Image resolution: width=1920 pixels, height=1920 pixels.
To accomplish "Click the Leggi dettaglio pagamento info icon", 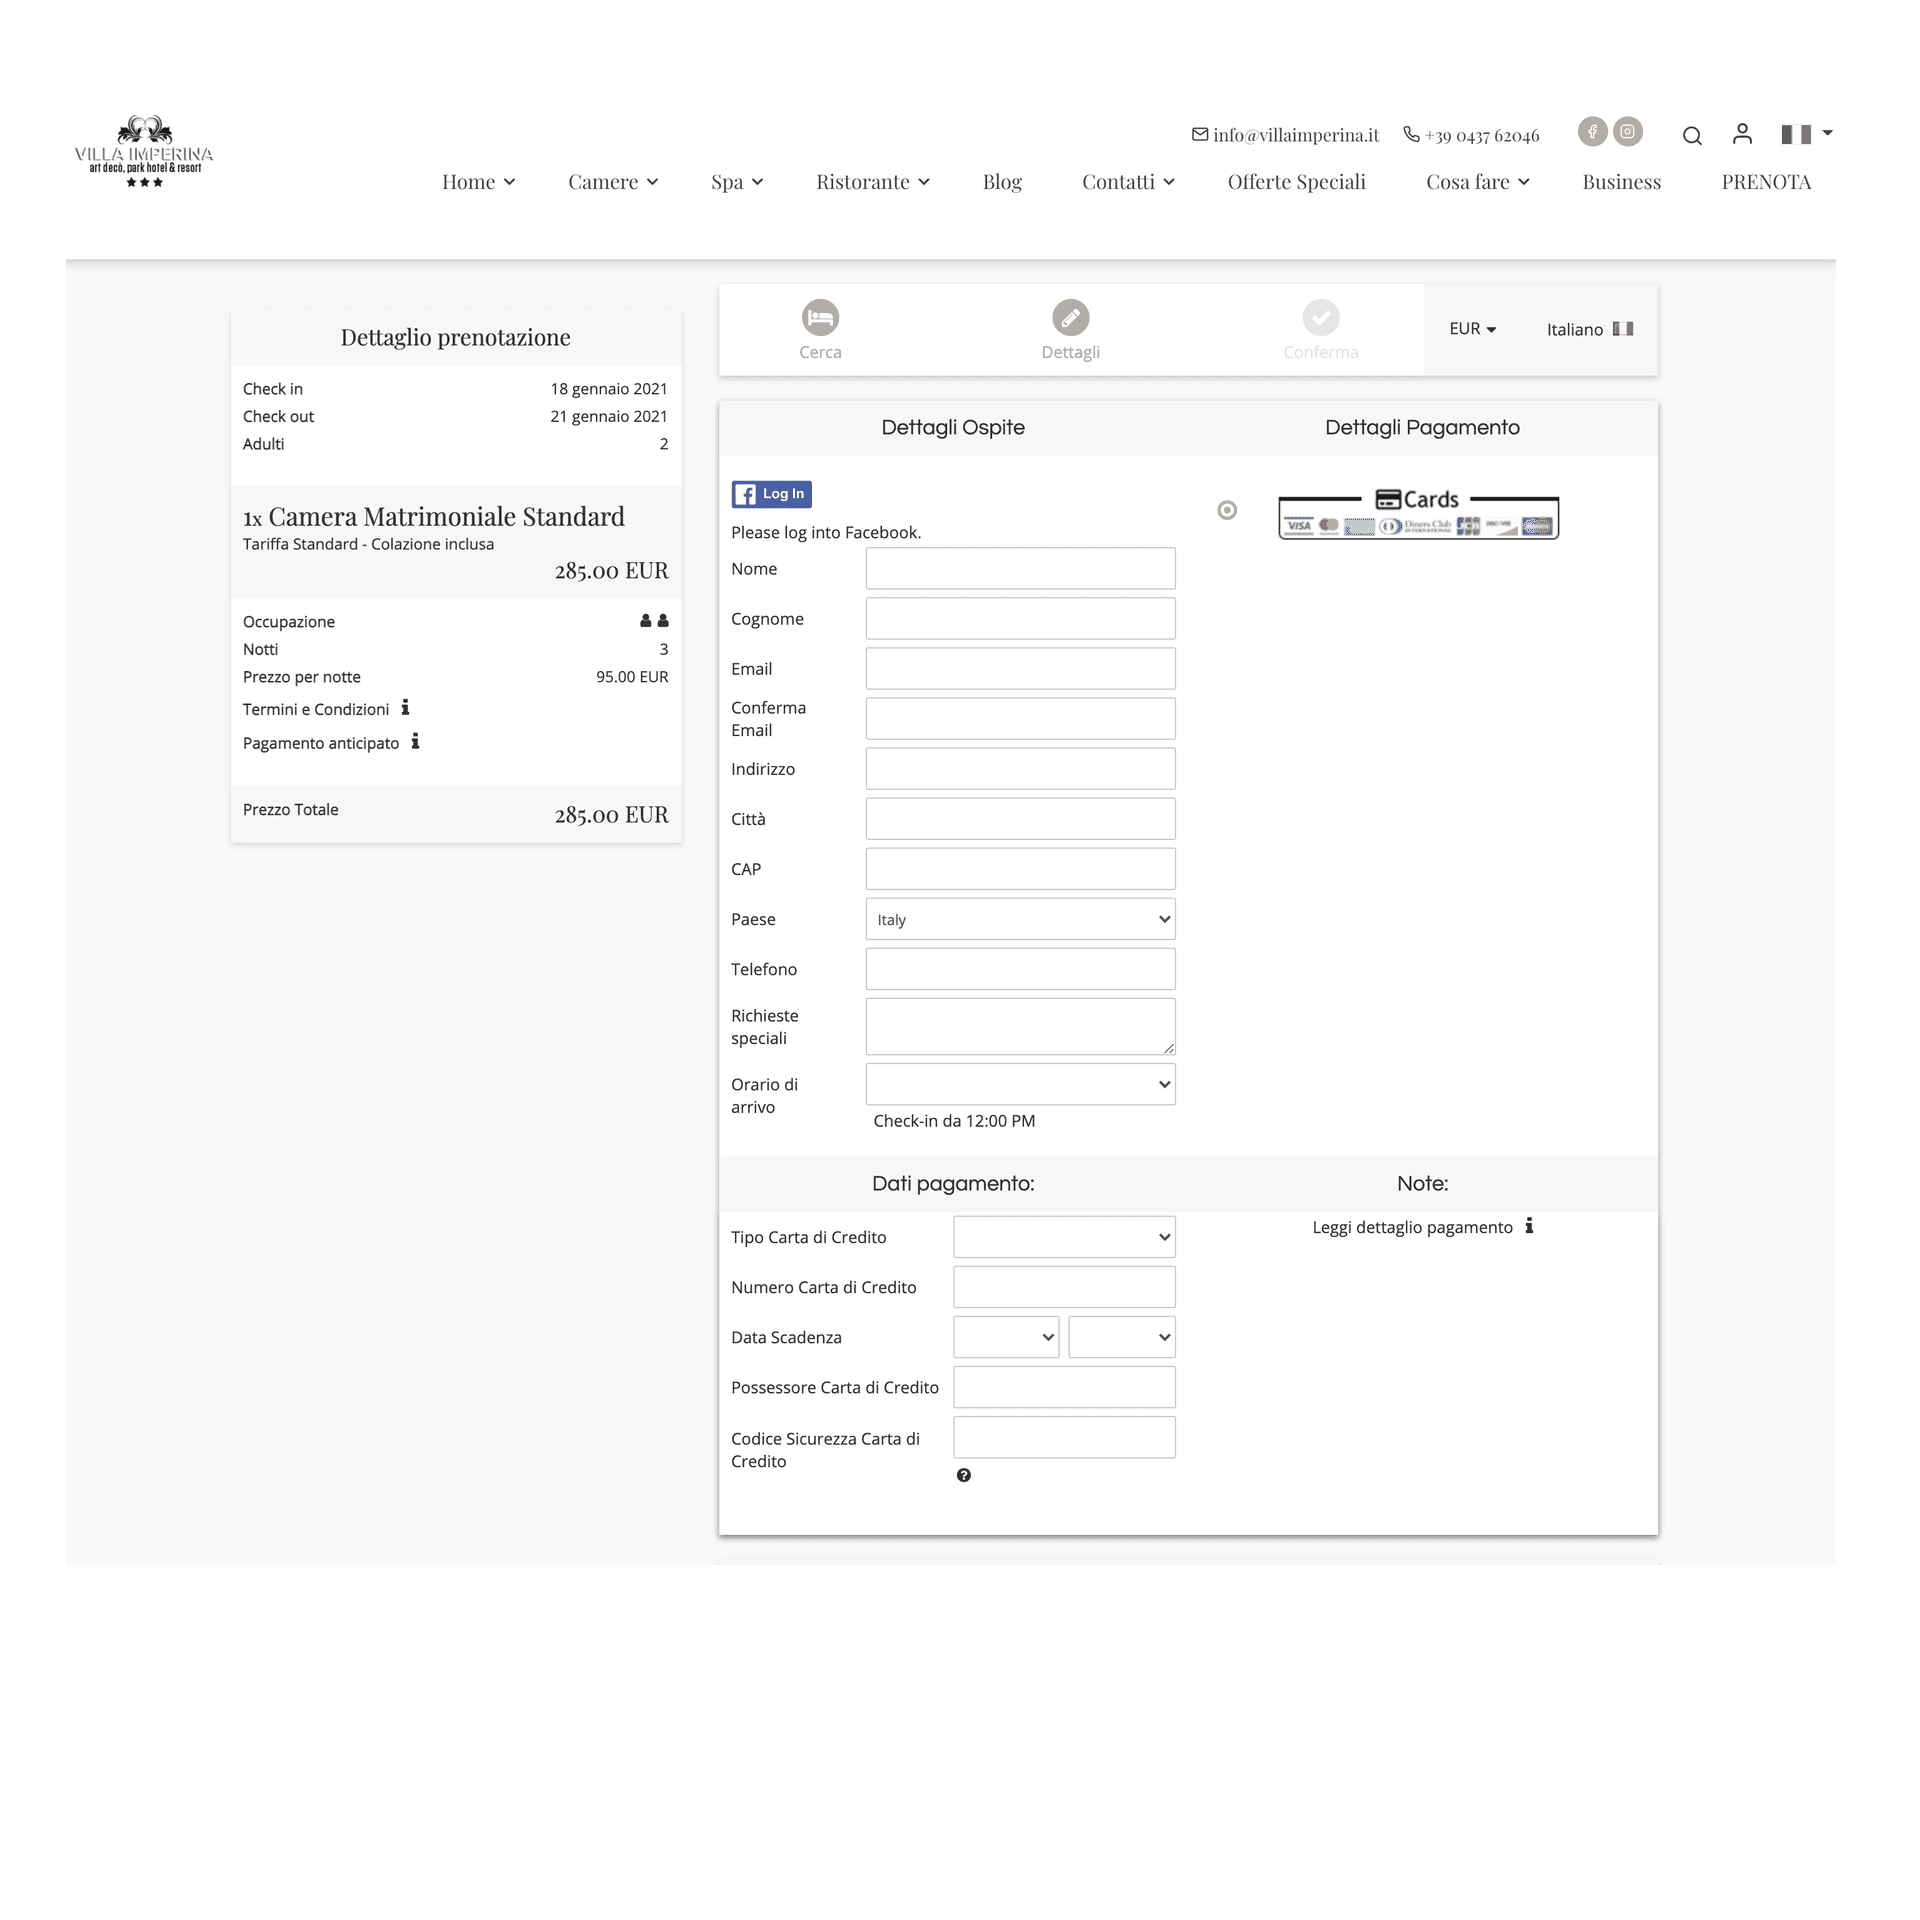I will click(1529, 1226).
